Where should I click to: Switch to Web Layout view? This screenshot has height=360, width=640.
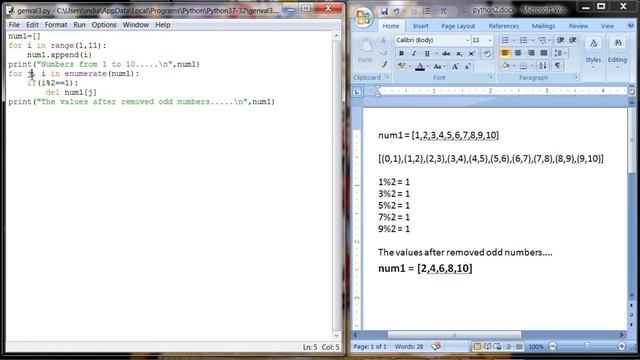498,347
